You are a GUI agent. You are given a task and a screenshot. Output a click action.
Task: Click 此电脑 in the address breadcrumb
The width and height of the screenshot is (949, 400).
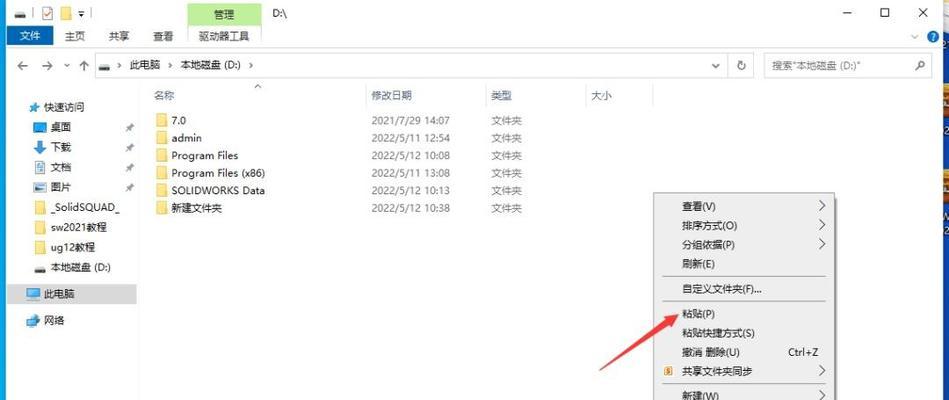[x=145, y=65]
